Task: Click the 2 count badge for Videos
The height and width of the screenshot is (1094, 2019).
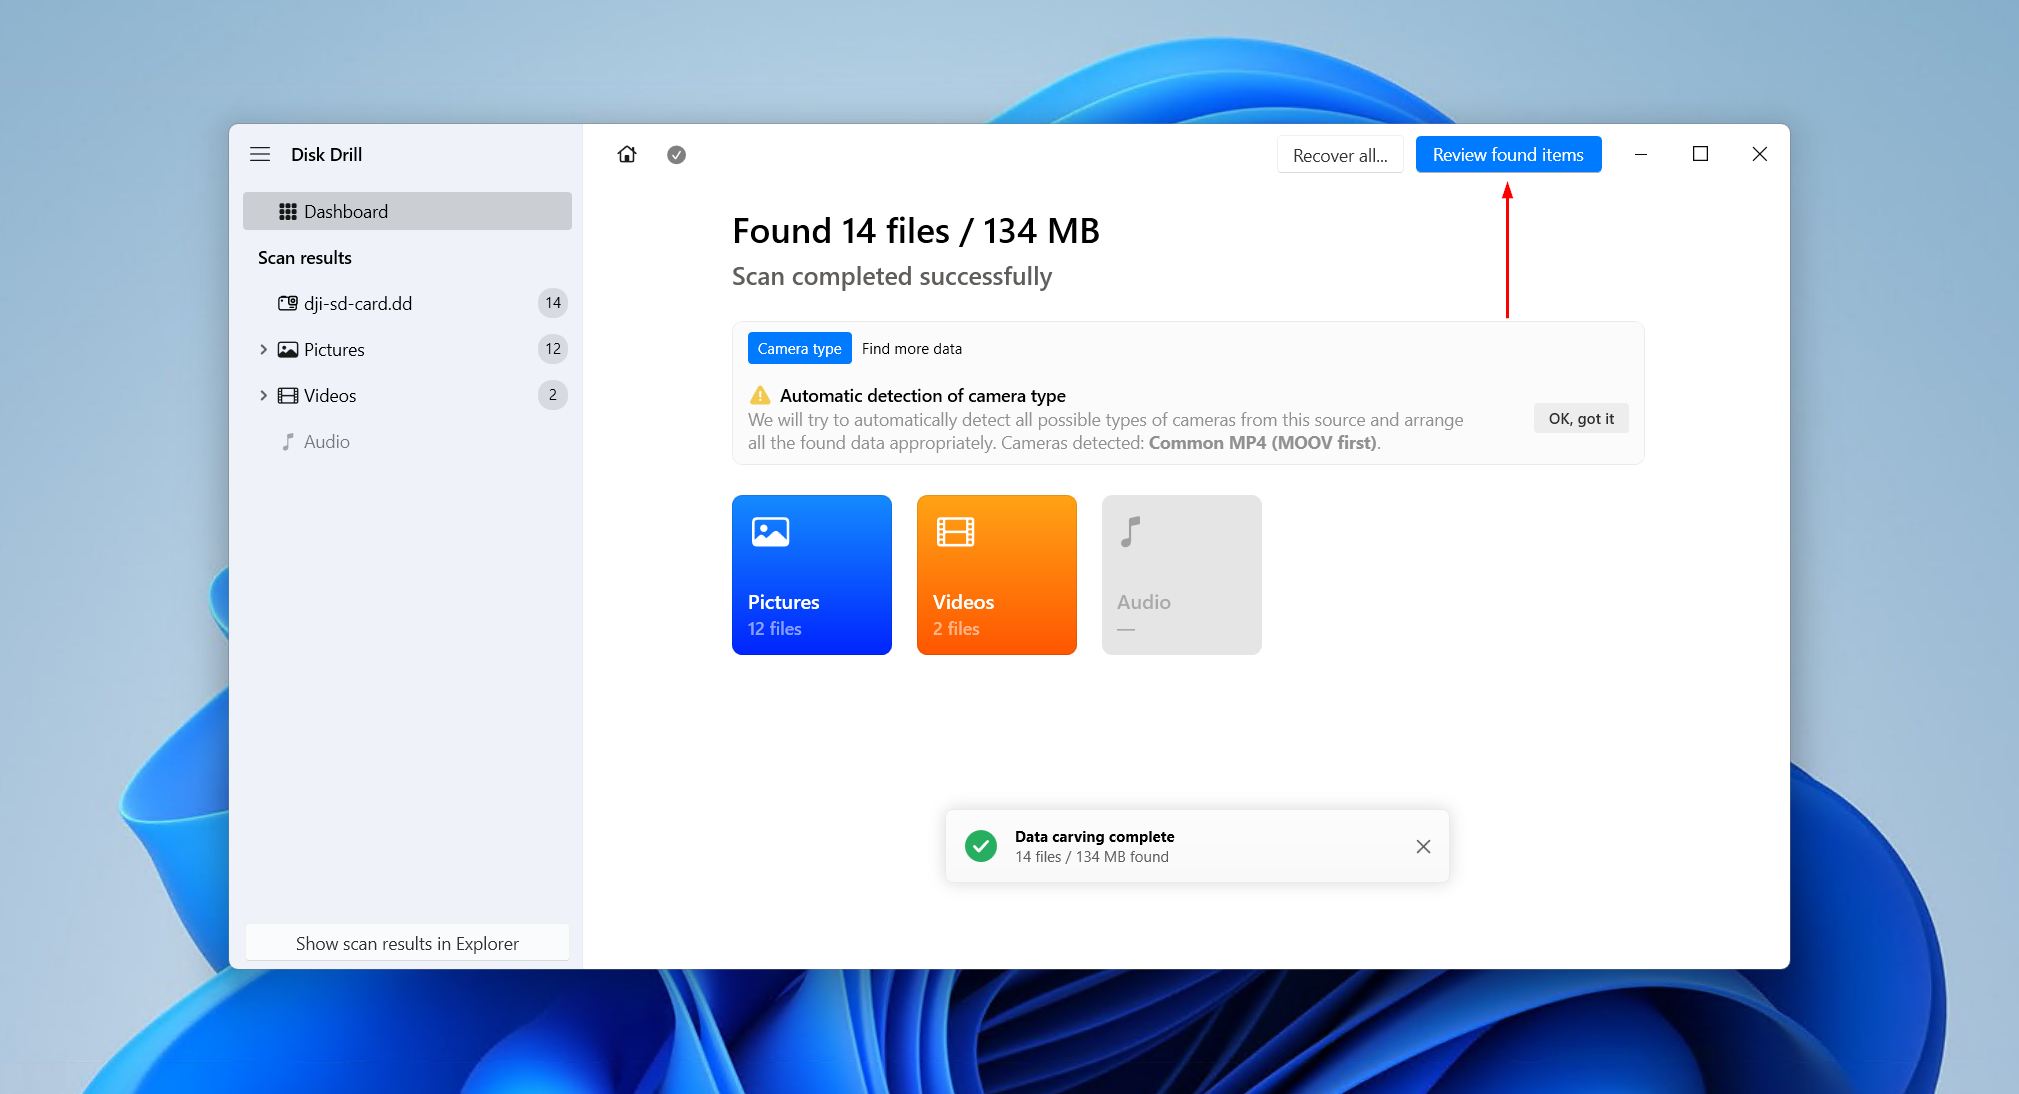Action: tap(553, 395)
